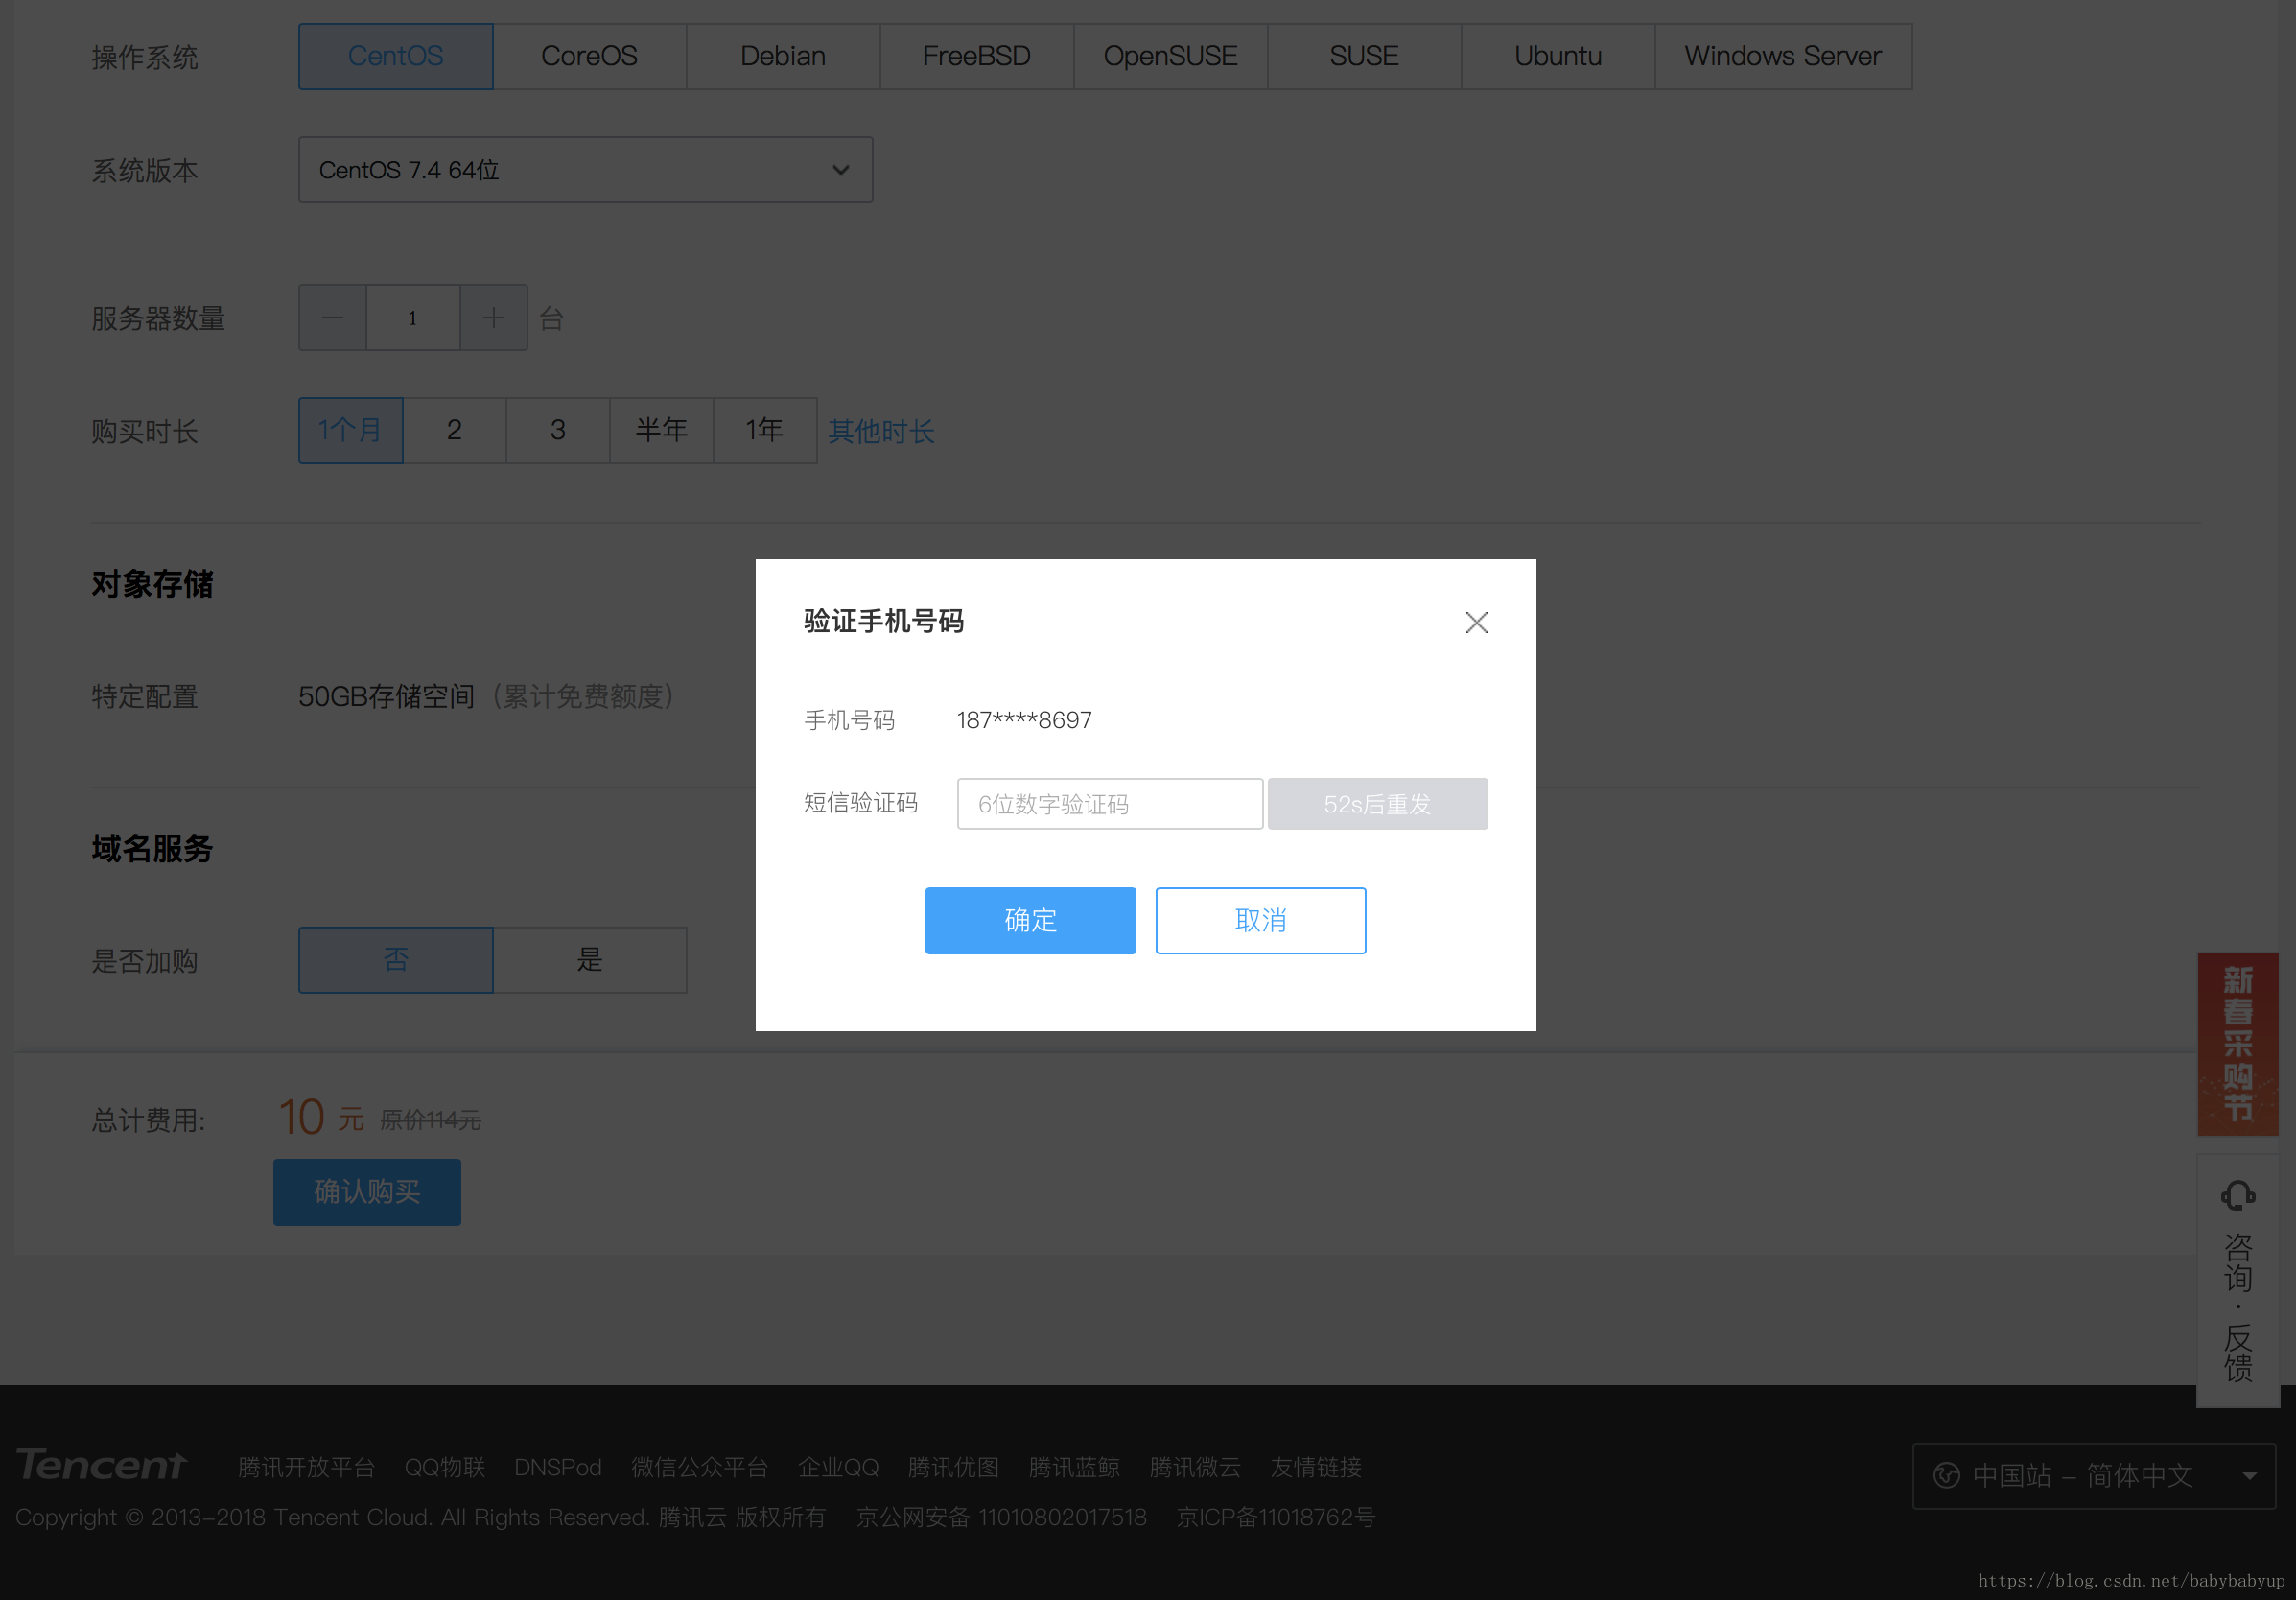The height and width of the screenshot is (1600, 2296).
Task: Click the plus server quantity button
Action: click(493, 318)
